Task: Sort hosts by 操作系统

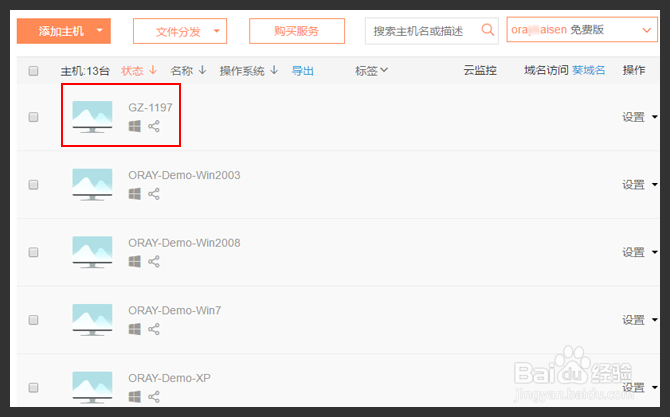Action: (x=249, y=70)
